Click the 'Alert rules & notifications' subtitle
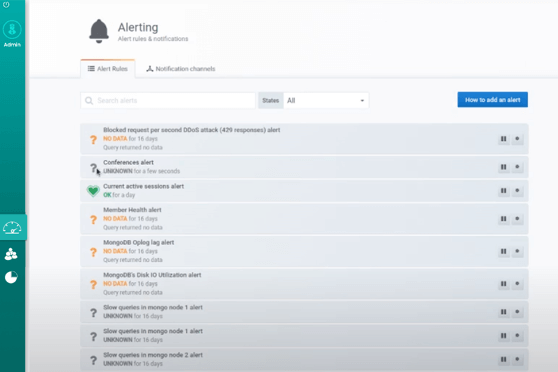Viewport: 558px width, 372px height. 153,39
